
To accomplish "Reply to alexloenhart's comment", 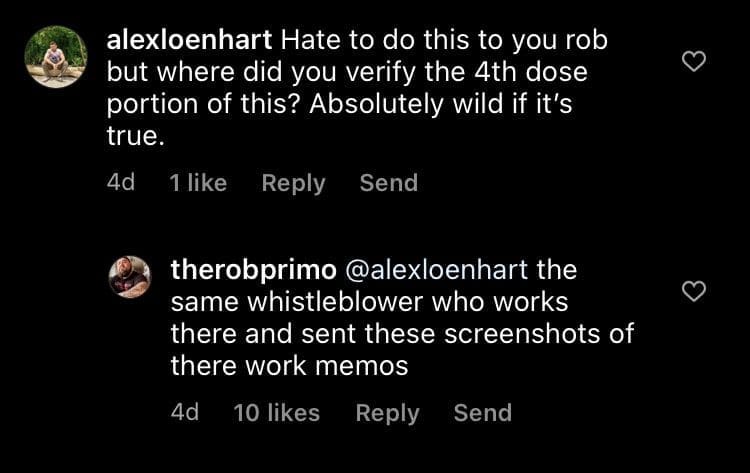I will (x=293, y=183).
